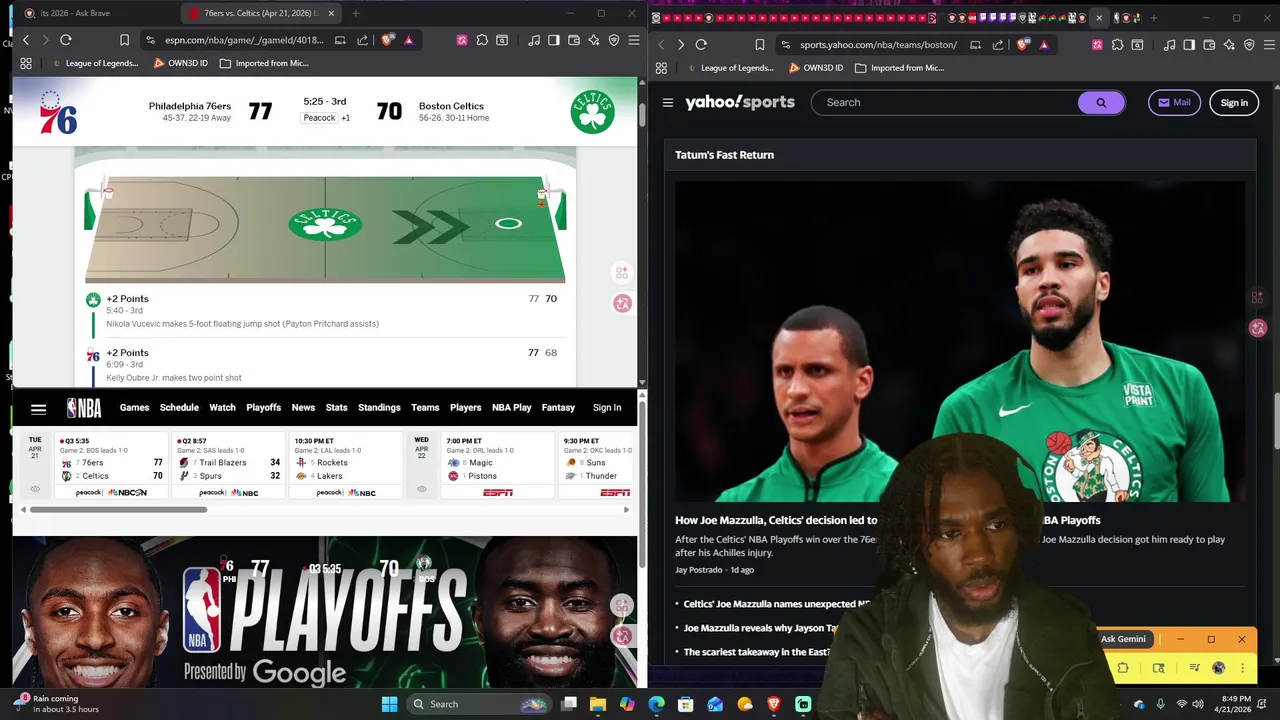Screen dimensions: 1280x720
Task: Open Brave Rewards triangle in Yahoo window
Action: point(1044,44)
